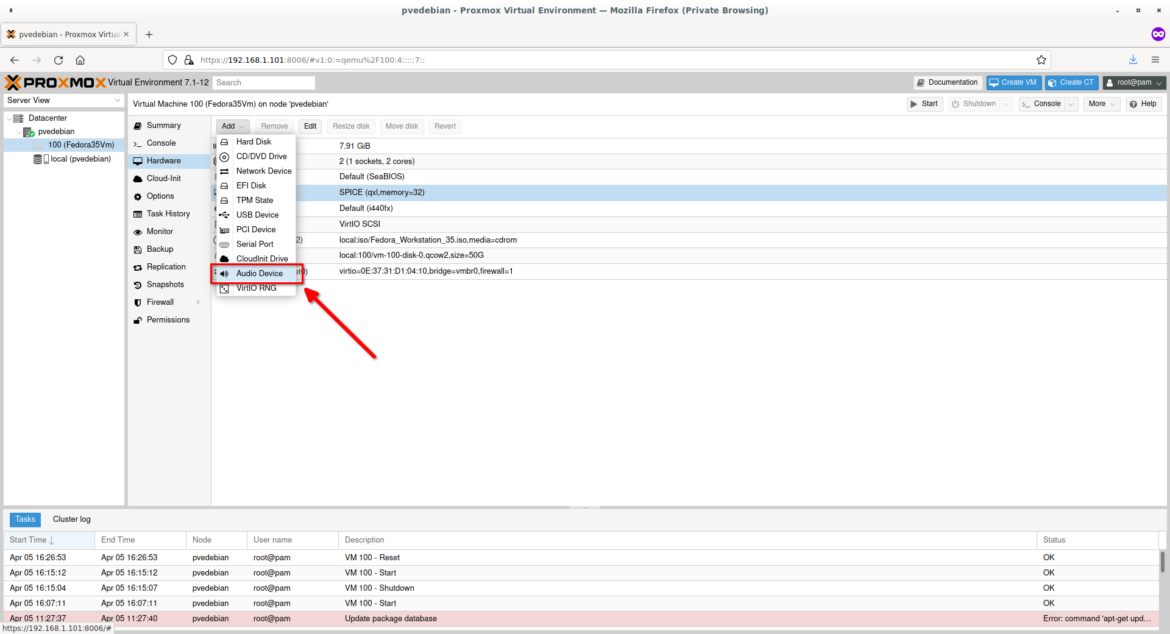Start the Fedora35Vm virtual machine
Screen dimensions: 1170x634
(x=923, y=103)
